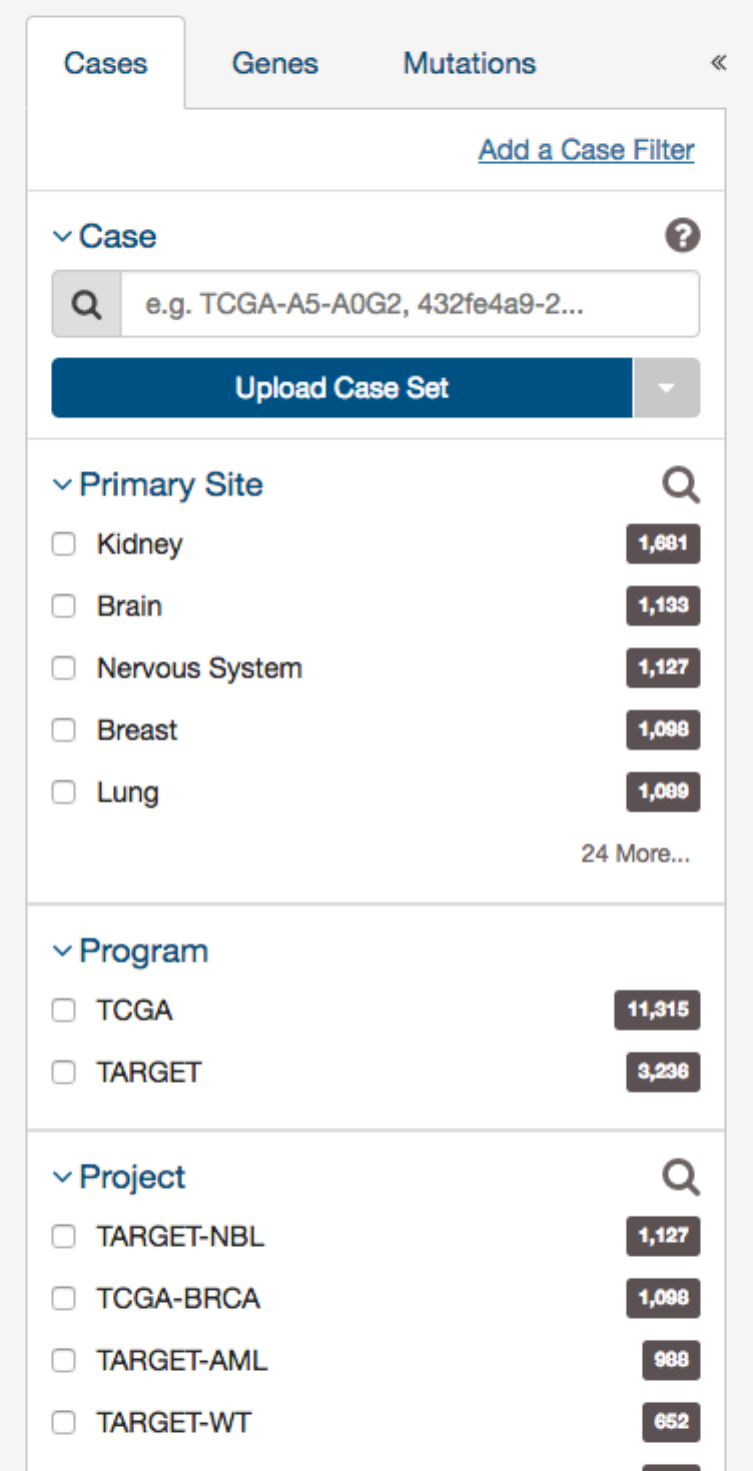
Task: Collapse the Case section chevron
Action: (63, 237)
